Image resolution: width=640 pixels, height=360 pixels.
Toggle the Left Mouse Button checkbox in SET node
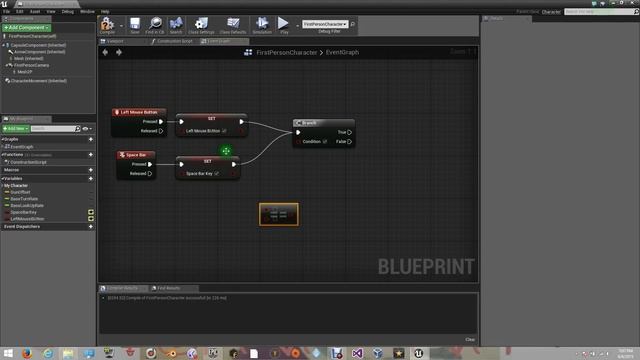(x=224, y=131)
